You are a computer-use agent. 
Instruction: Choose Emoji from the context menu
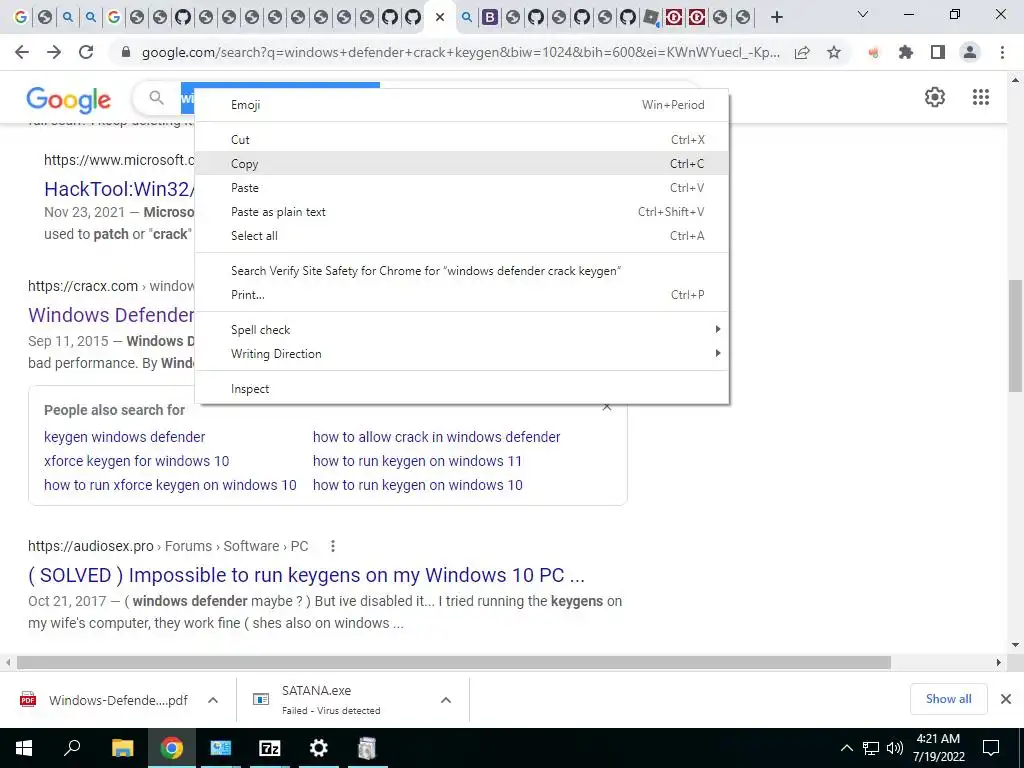click(x=462, y=104)
